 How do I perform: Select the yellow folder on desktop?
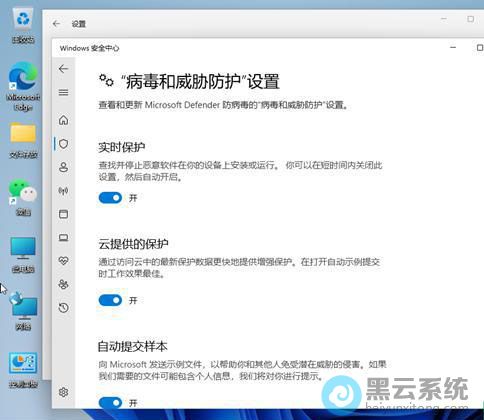(x=23, y=141)
